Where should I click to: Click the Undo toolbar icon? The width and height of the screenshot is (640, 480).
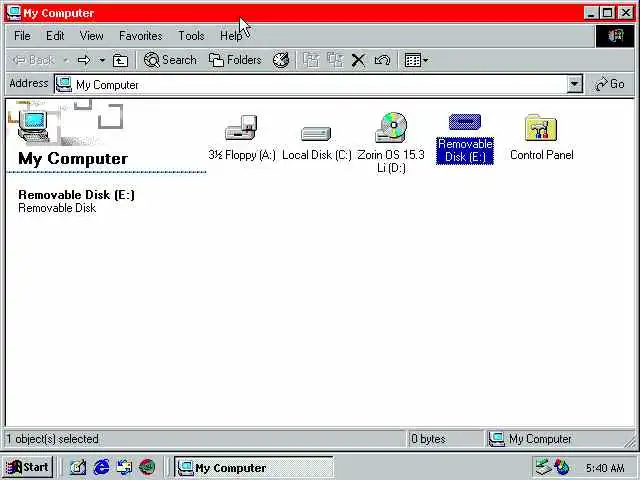[x=382, y=60]
